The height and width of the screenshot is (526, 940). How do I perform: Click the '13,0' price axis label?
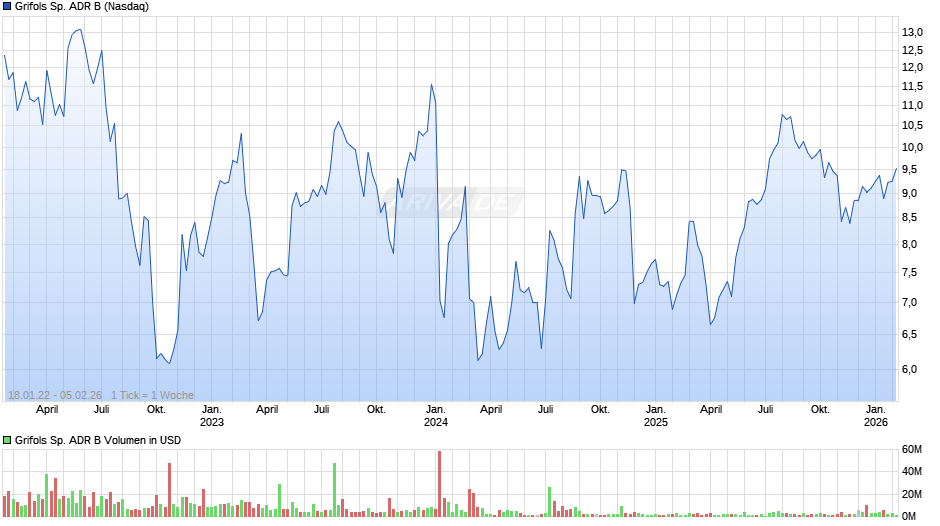[x=912, y=32]
